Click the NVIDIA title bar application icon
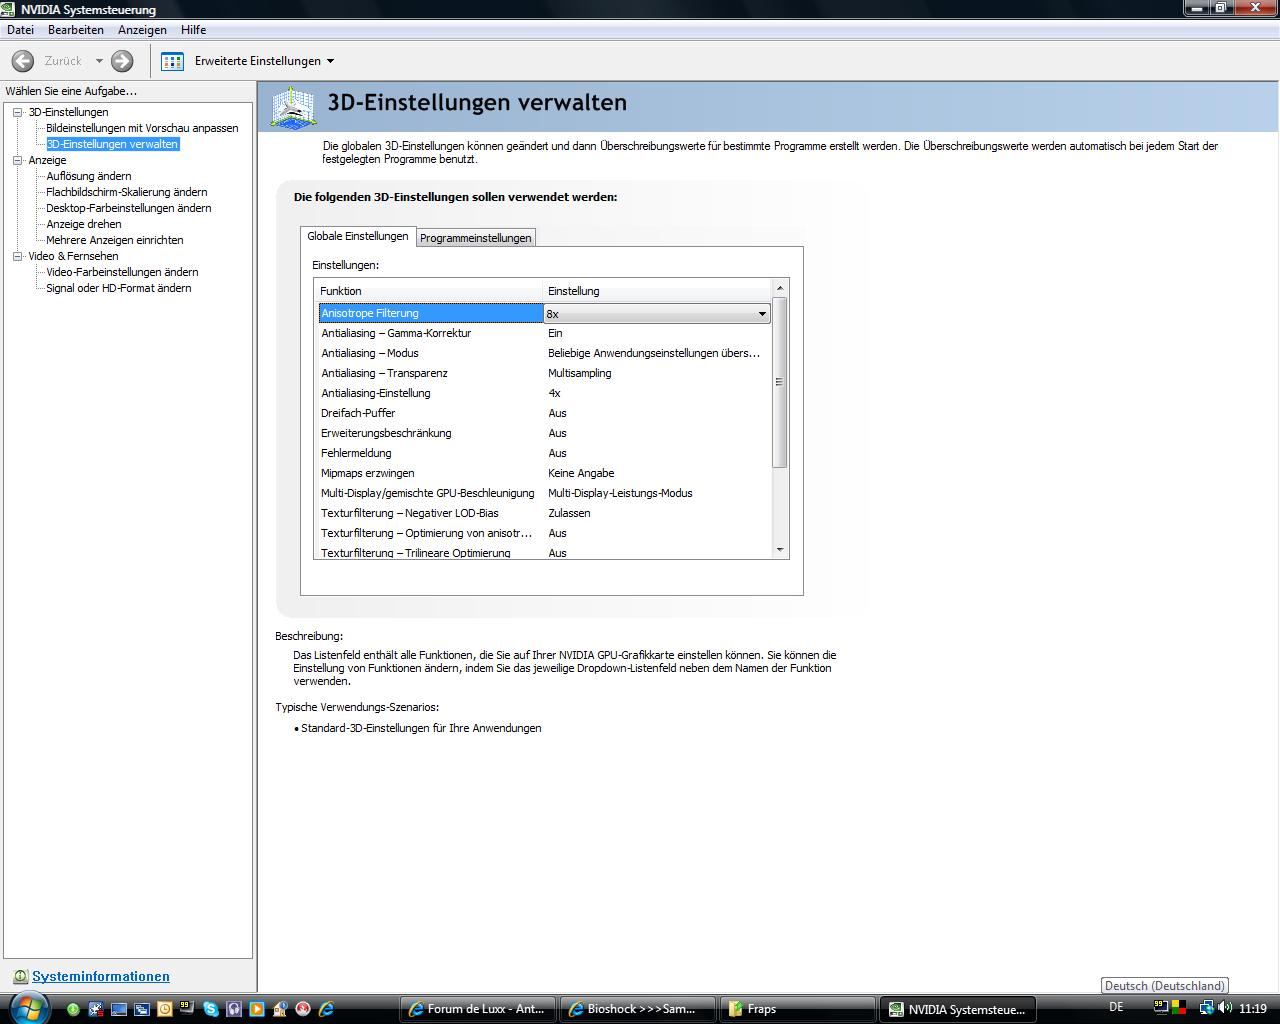Viewport: 1280px width, 1024px height. click(x=10, y=9)
